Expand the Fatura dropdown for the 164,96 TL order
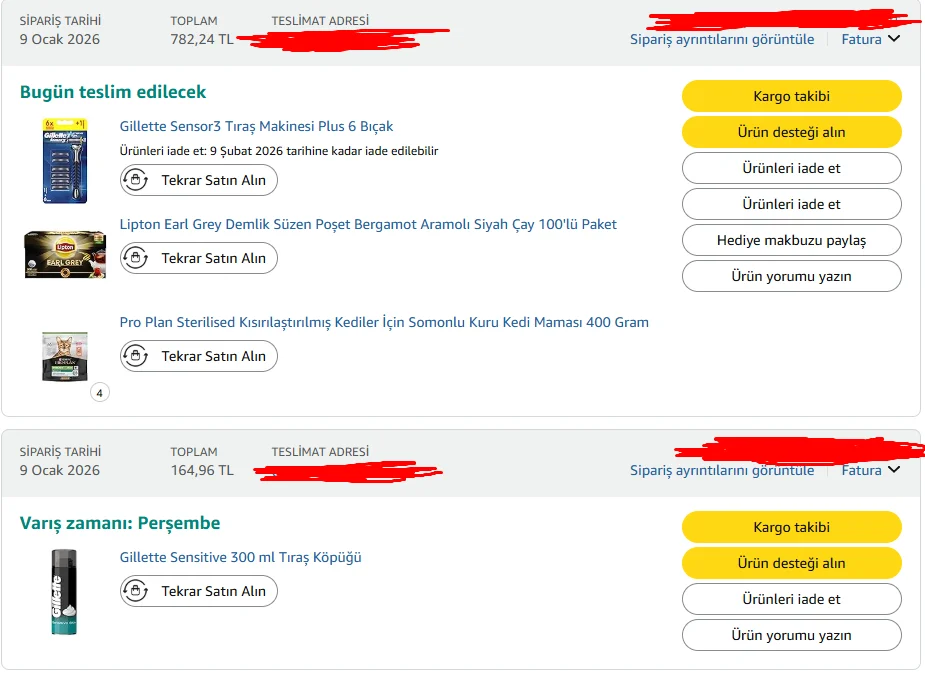 coord(871,471)
